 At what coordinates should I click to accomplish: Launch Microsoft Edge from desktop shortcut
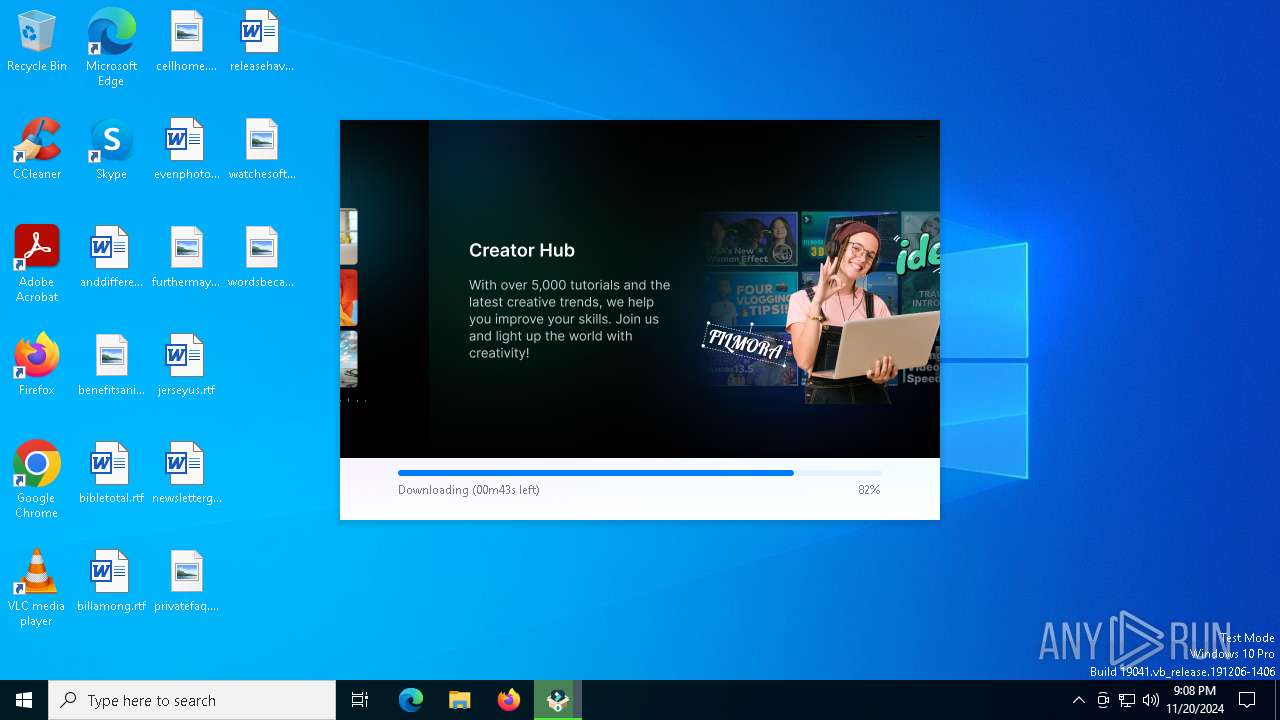click(111, 48)
